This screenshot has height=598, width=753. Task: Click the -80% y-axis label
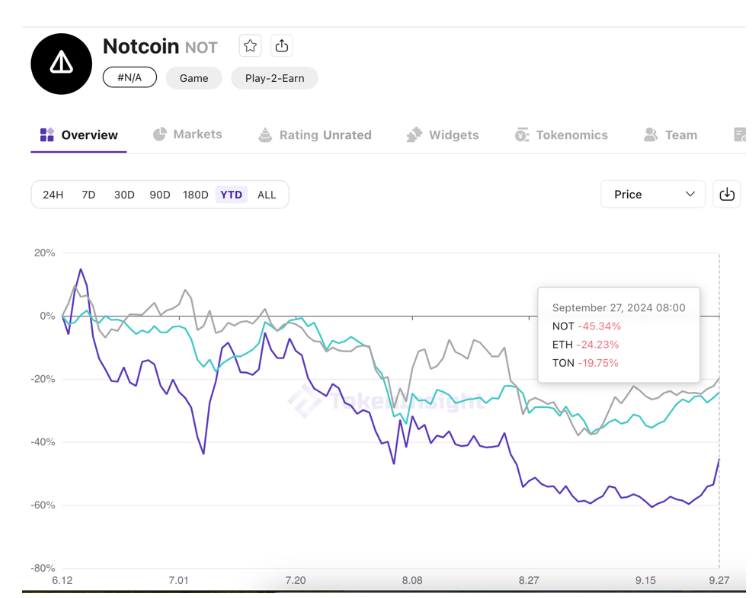click(43, 568)
